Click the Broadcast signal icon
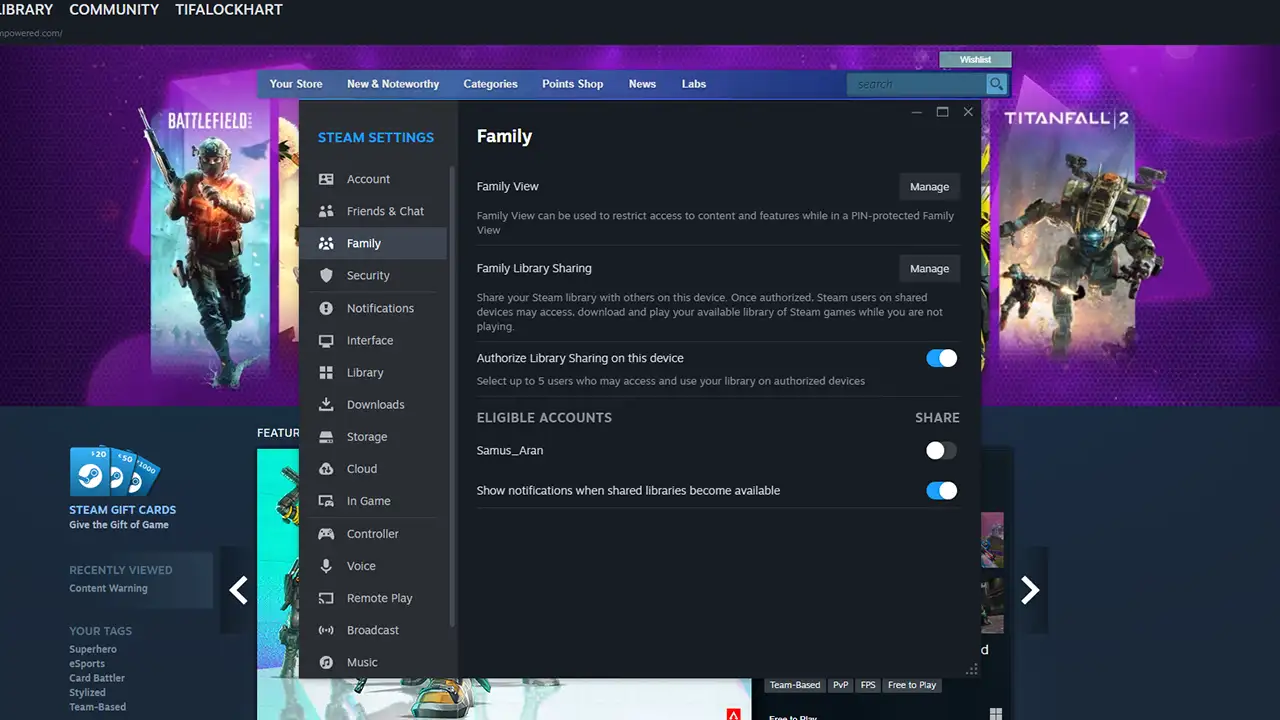This screenshot has width=1280, height=720. pyautogui.click(x=326, y=630)
